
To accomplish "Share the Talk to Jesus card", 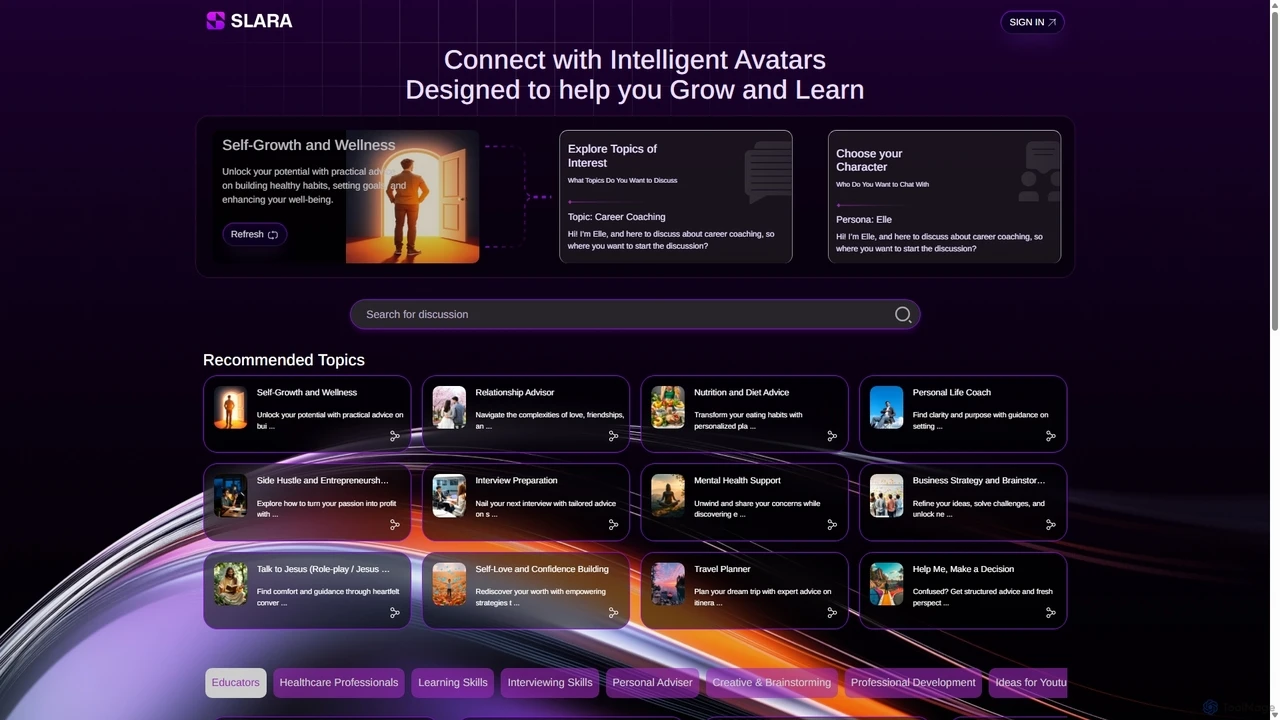I will click(395, 613).
